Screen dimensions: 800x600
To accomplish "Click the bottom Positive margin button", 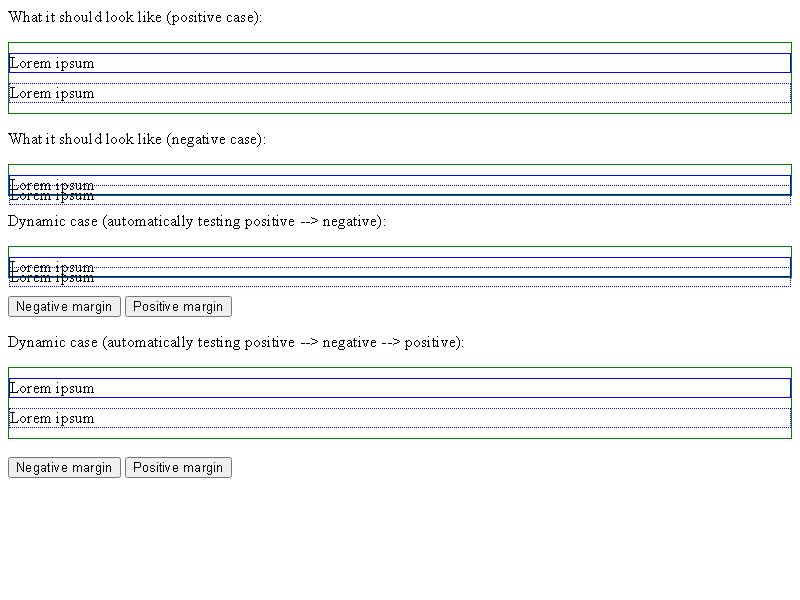I will click(x=178, y=467).
